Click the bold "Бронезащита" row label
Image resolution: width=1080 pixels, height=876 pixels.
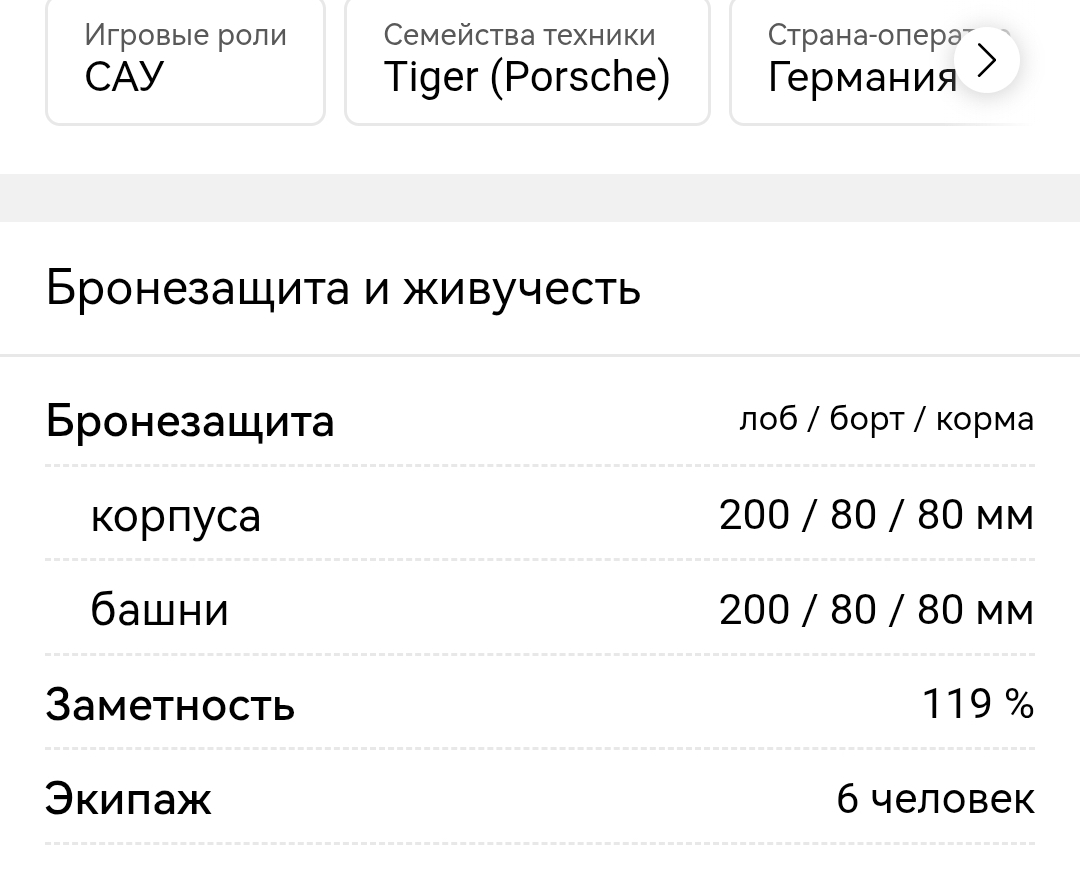click(190, 421)
